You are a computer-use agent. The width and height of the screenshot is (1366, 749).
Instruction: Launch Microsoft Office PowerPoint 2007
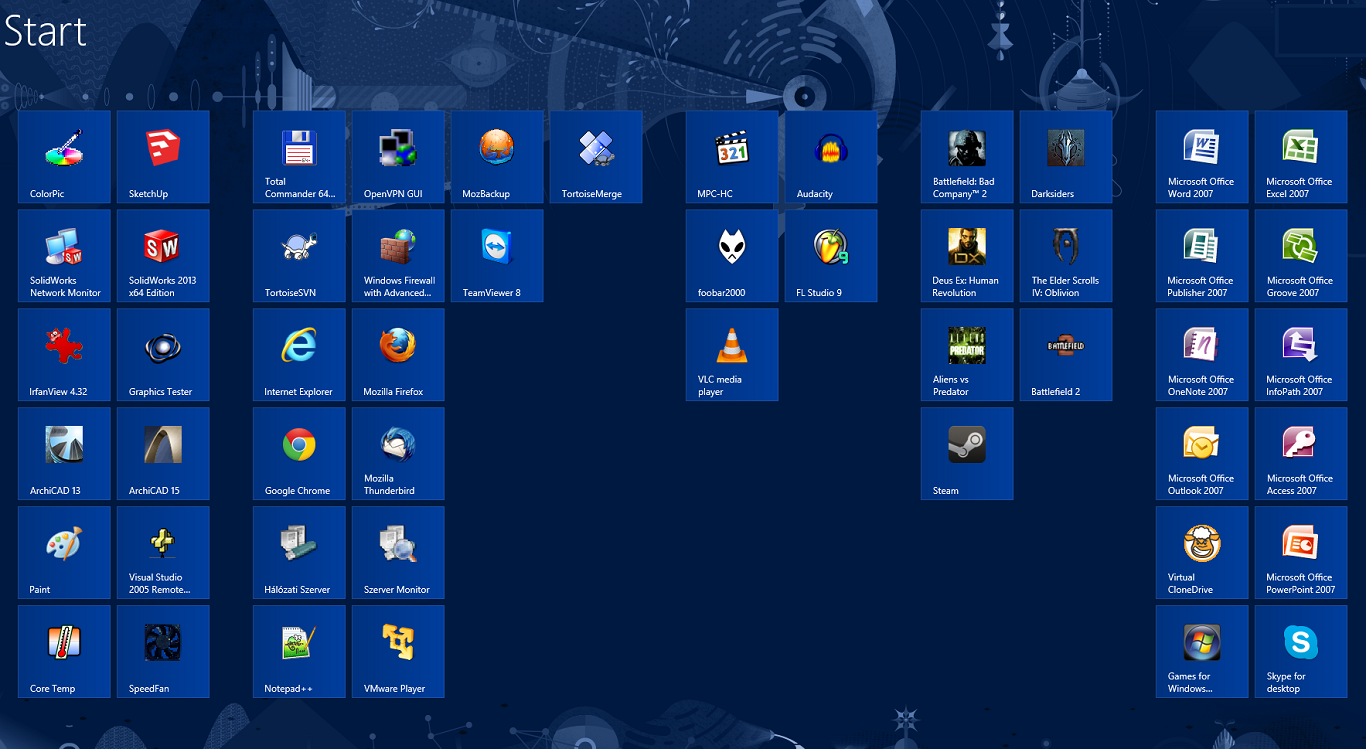1301,553
